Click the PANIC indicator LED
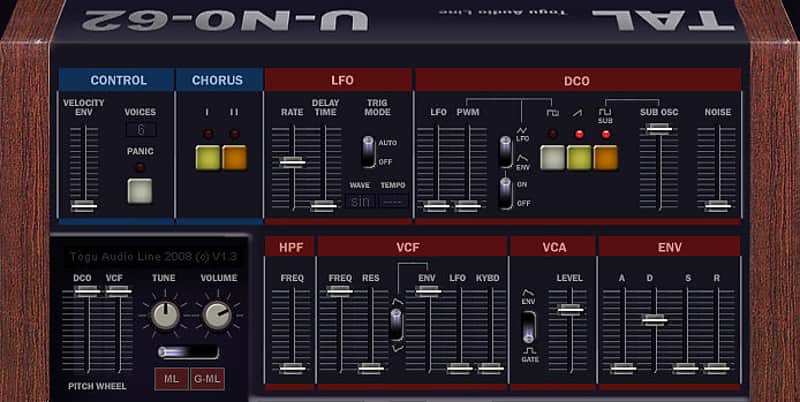This screenshot has height=402, width=800. pyautogui.click(x=140, y=167)
